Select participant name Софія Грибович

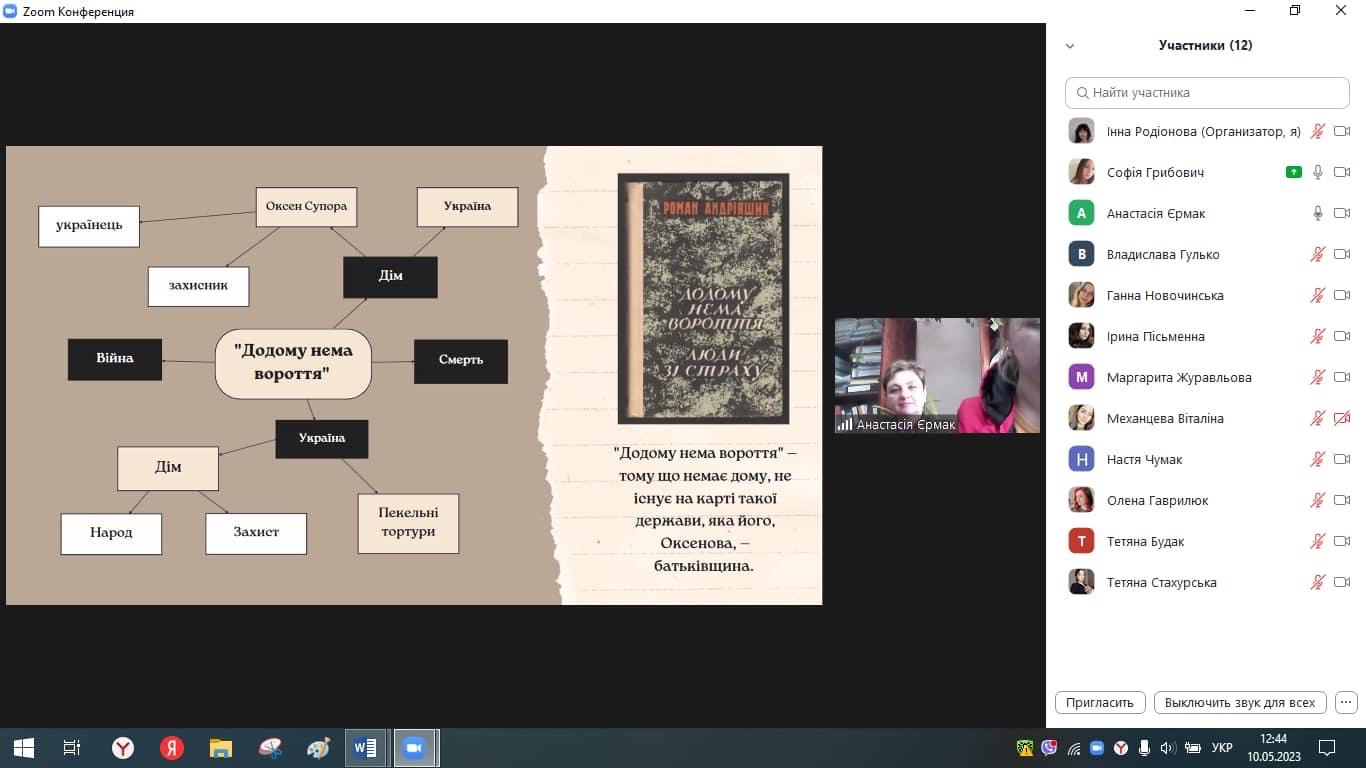pos(1155,172)
